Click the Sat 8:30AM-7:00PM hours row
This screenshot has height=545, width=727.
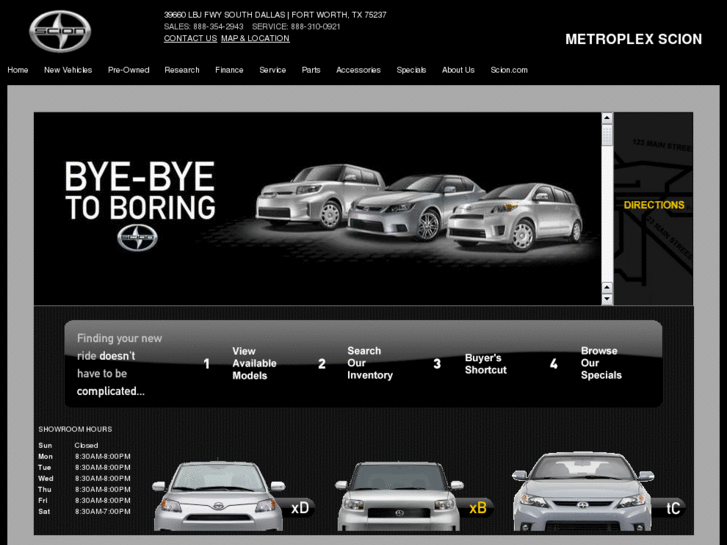[x=84, y=512]
